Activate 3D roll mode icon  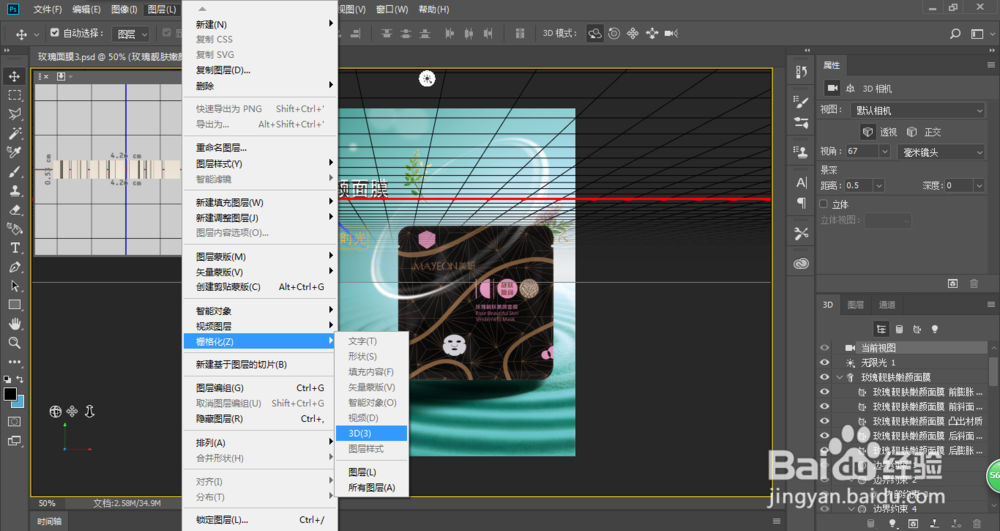tap(614, 33)
